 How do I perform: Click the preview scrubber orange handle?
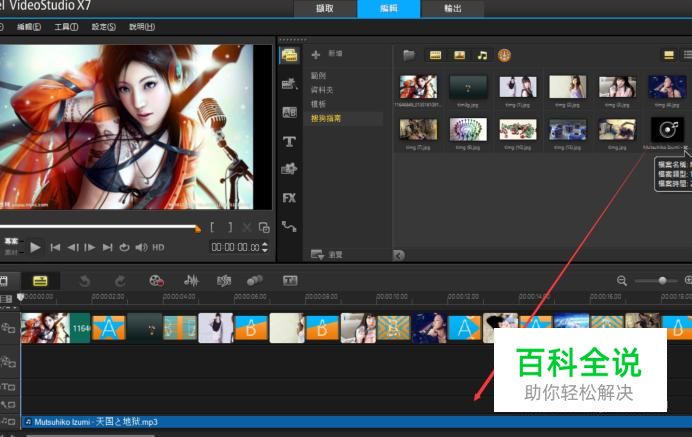tap(197, 228)
